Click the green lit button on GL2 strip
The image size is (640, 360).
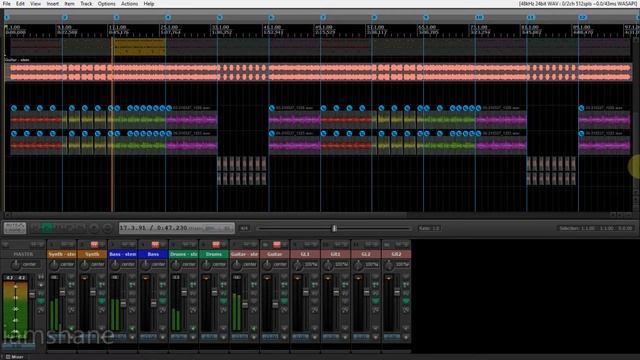tap(376, 301)
